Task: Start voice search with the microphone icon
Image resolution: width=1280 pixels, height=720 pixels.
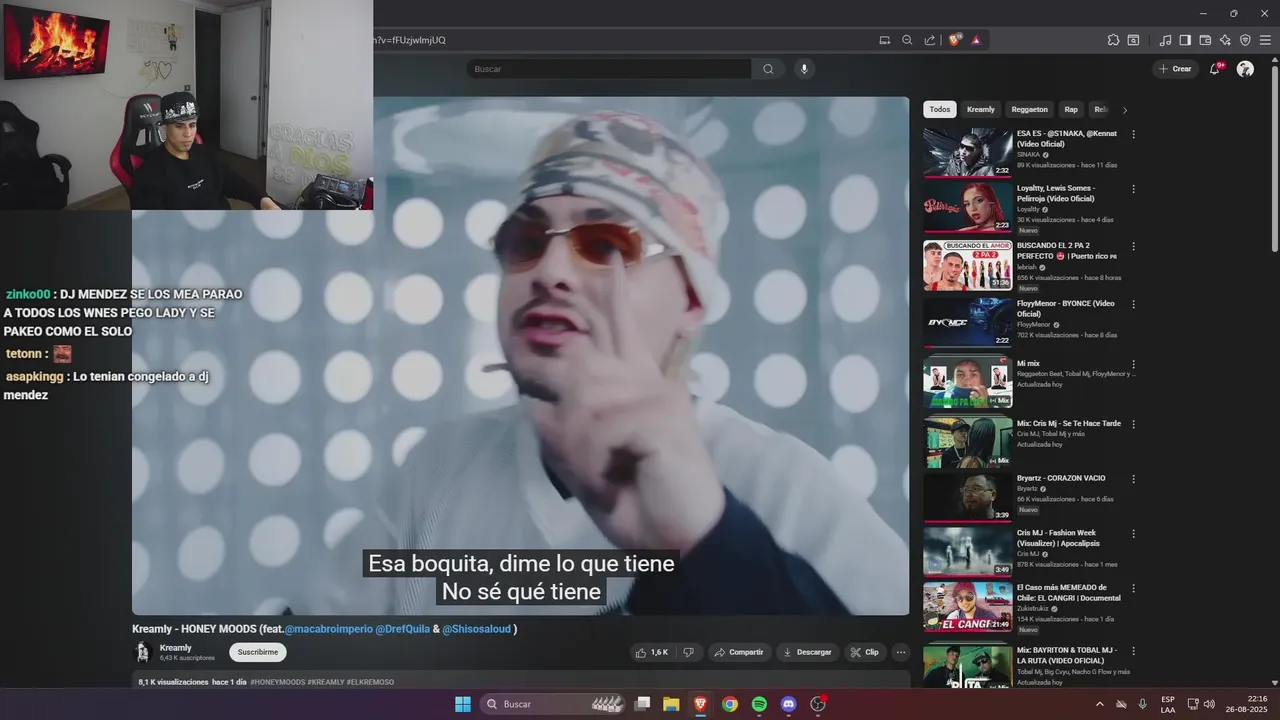Action: [x=804, y=69]
